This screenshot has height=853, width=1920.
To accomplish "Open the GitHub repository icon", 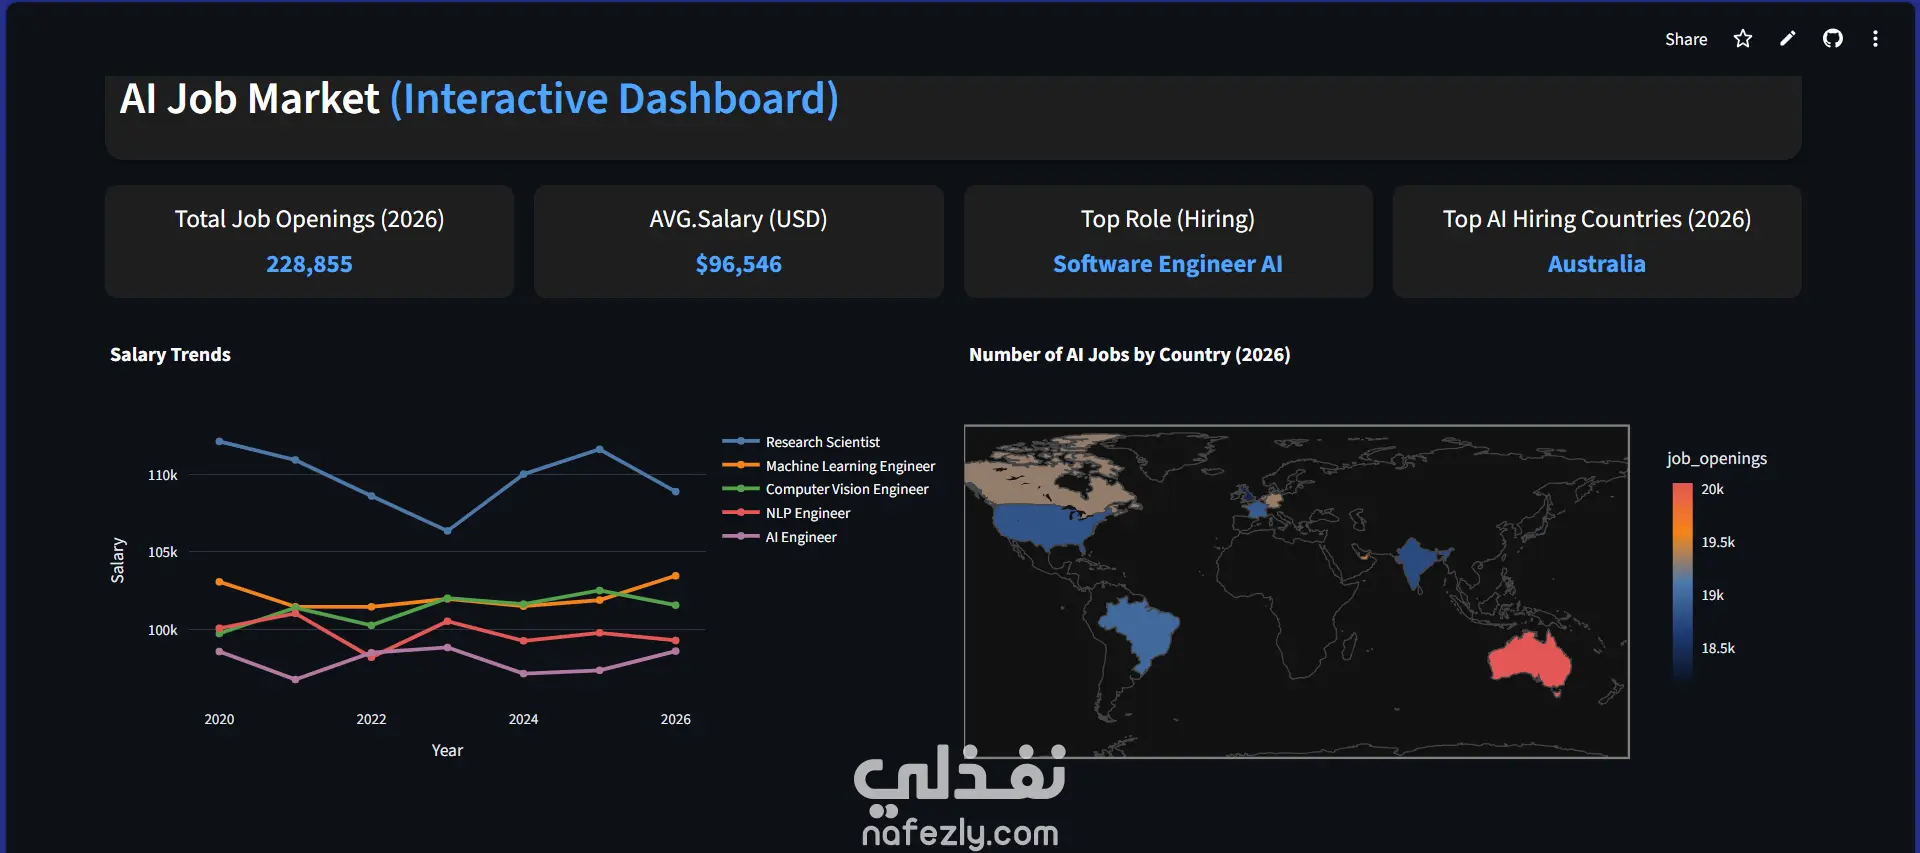I will (x=1833, y=39).
